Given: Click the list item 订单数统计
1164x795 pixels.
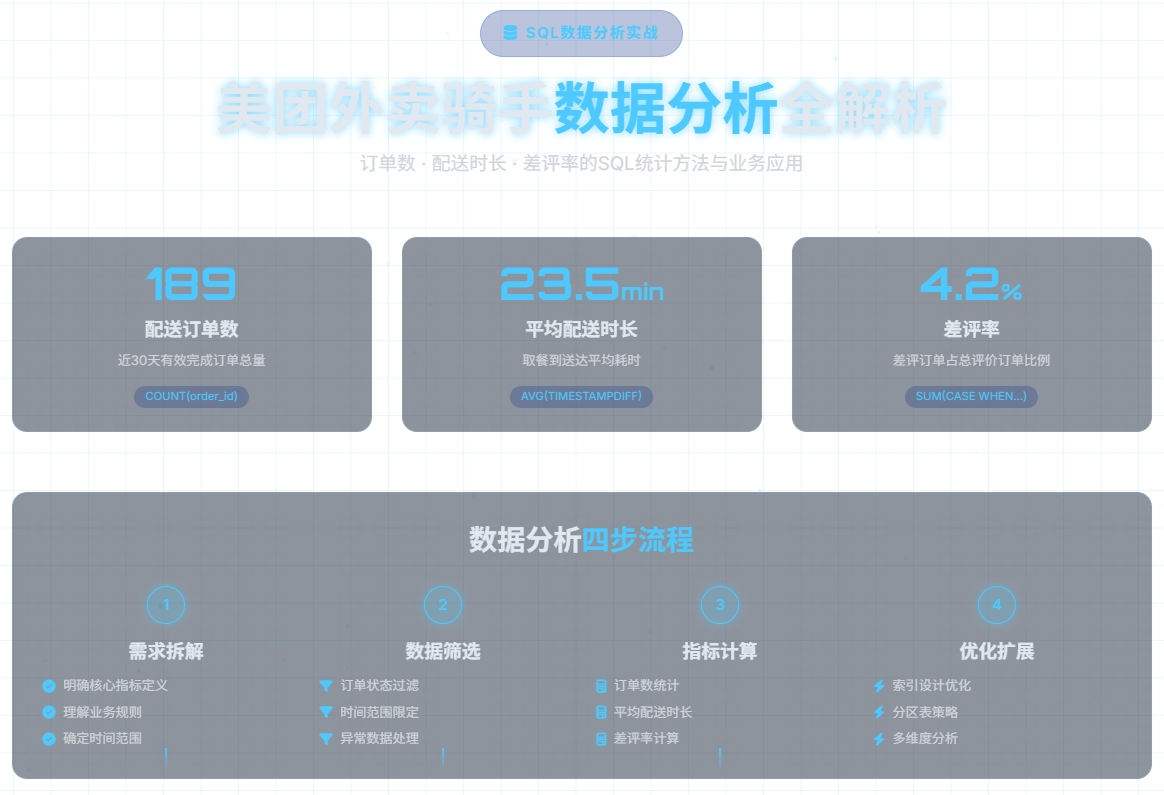Looking at the screenshot, I should (646, 686).
